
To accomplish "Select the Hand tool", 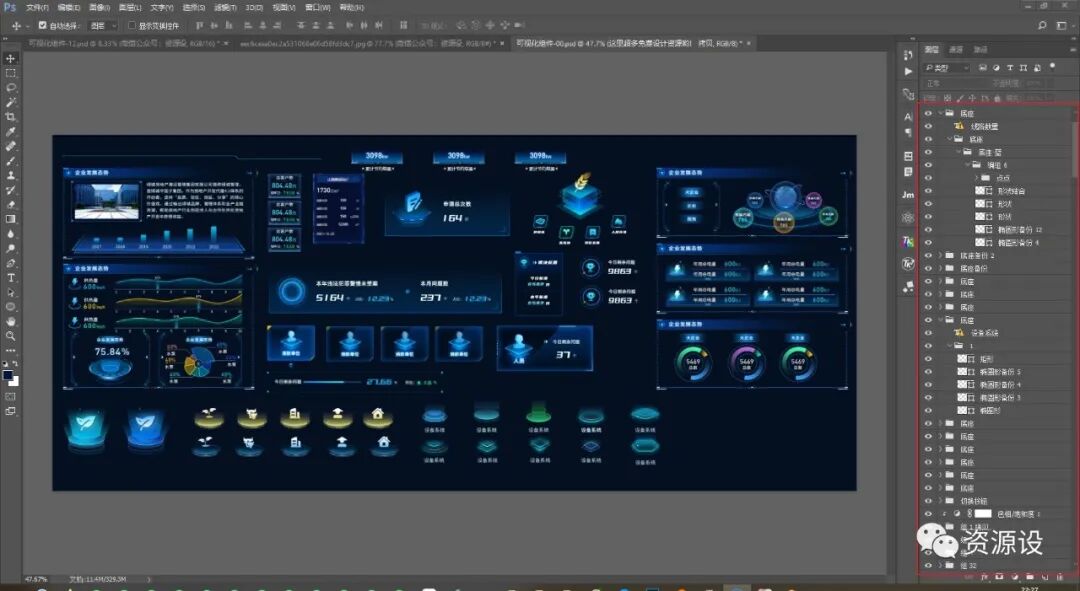I will [x=10, y=321].
